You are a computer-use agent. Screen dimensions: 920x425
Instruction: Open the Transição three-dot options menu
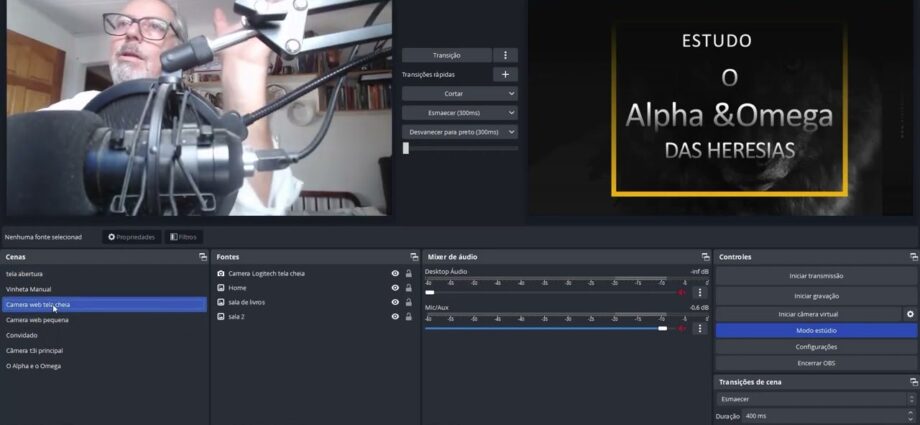click(505, 55)
